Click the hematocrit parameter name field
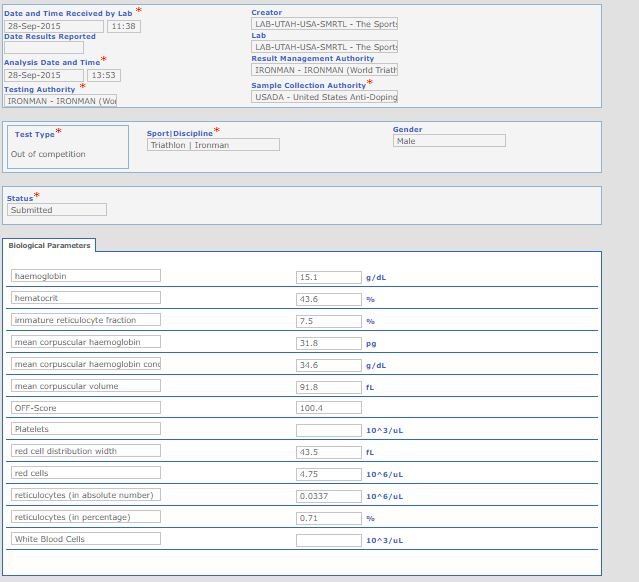 click(x=86, y=298)
